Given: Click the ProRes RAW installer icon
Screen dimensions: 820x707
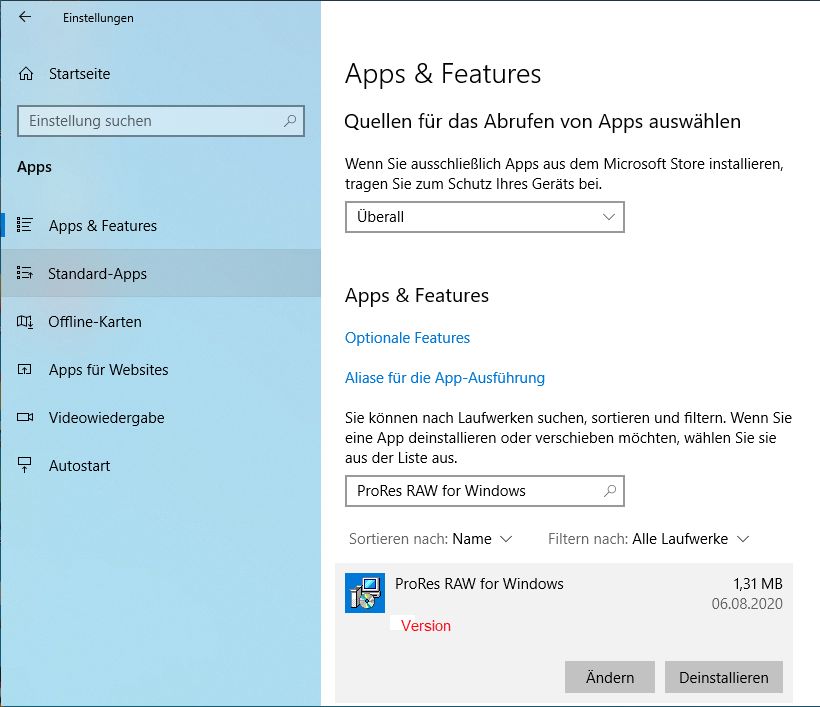Looking at the screenshot, I should click(365, 593).
